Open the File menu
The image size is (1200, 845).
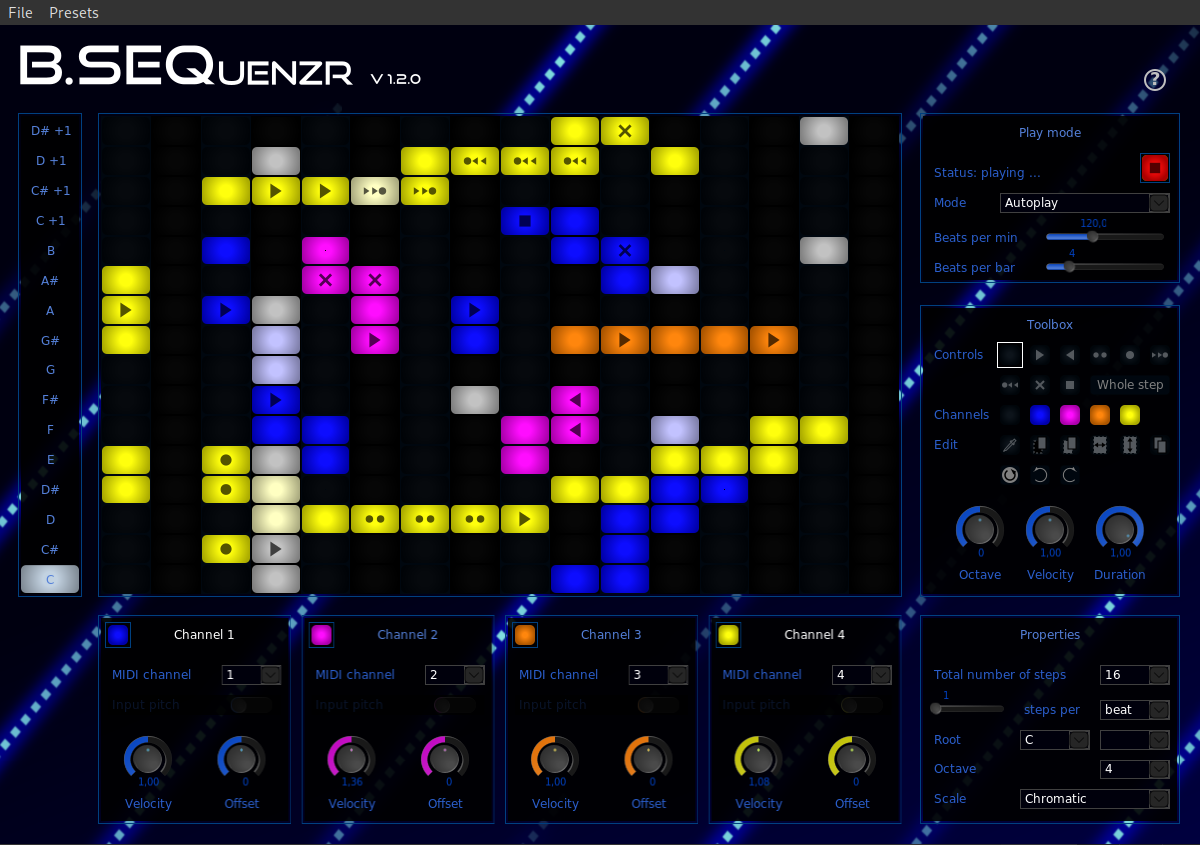pyautogui.click(x=20, y=13)
